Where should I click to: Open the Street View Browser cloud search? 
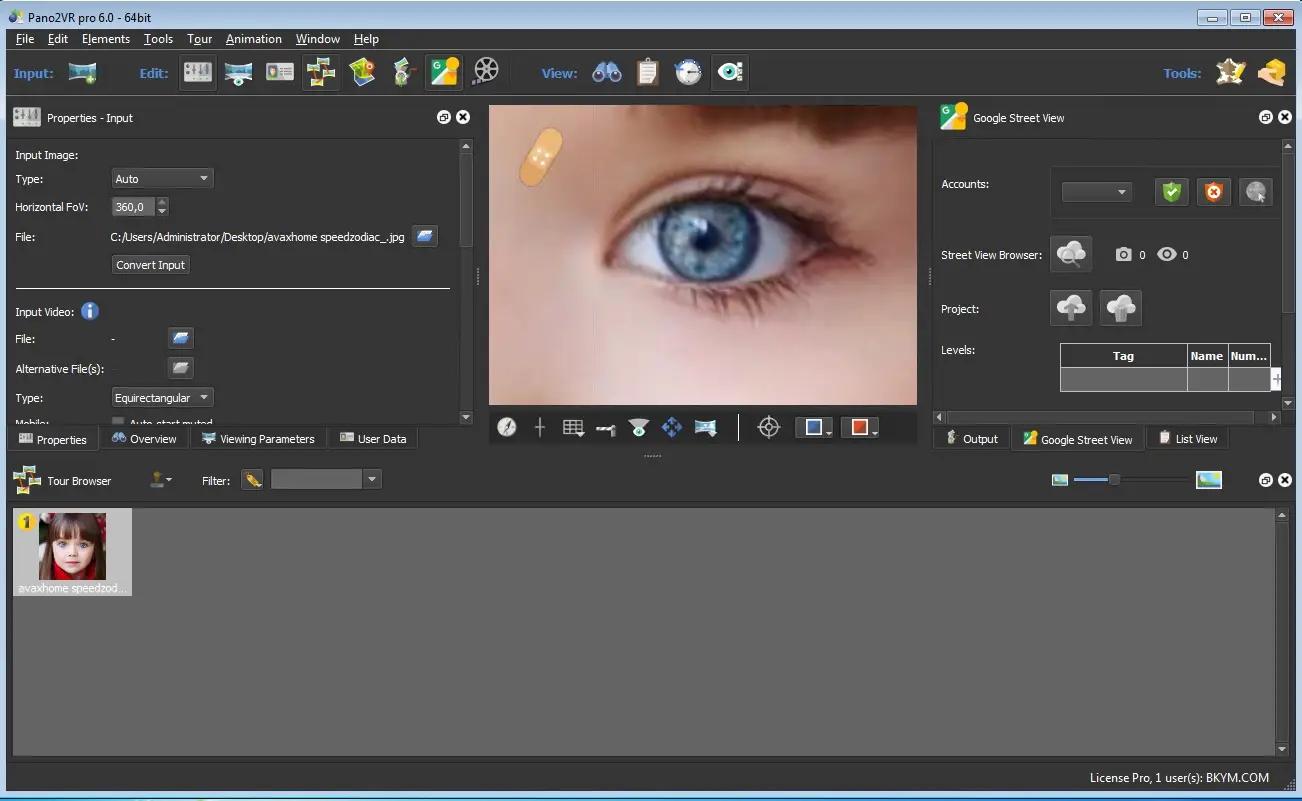1070,254
